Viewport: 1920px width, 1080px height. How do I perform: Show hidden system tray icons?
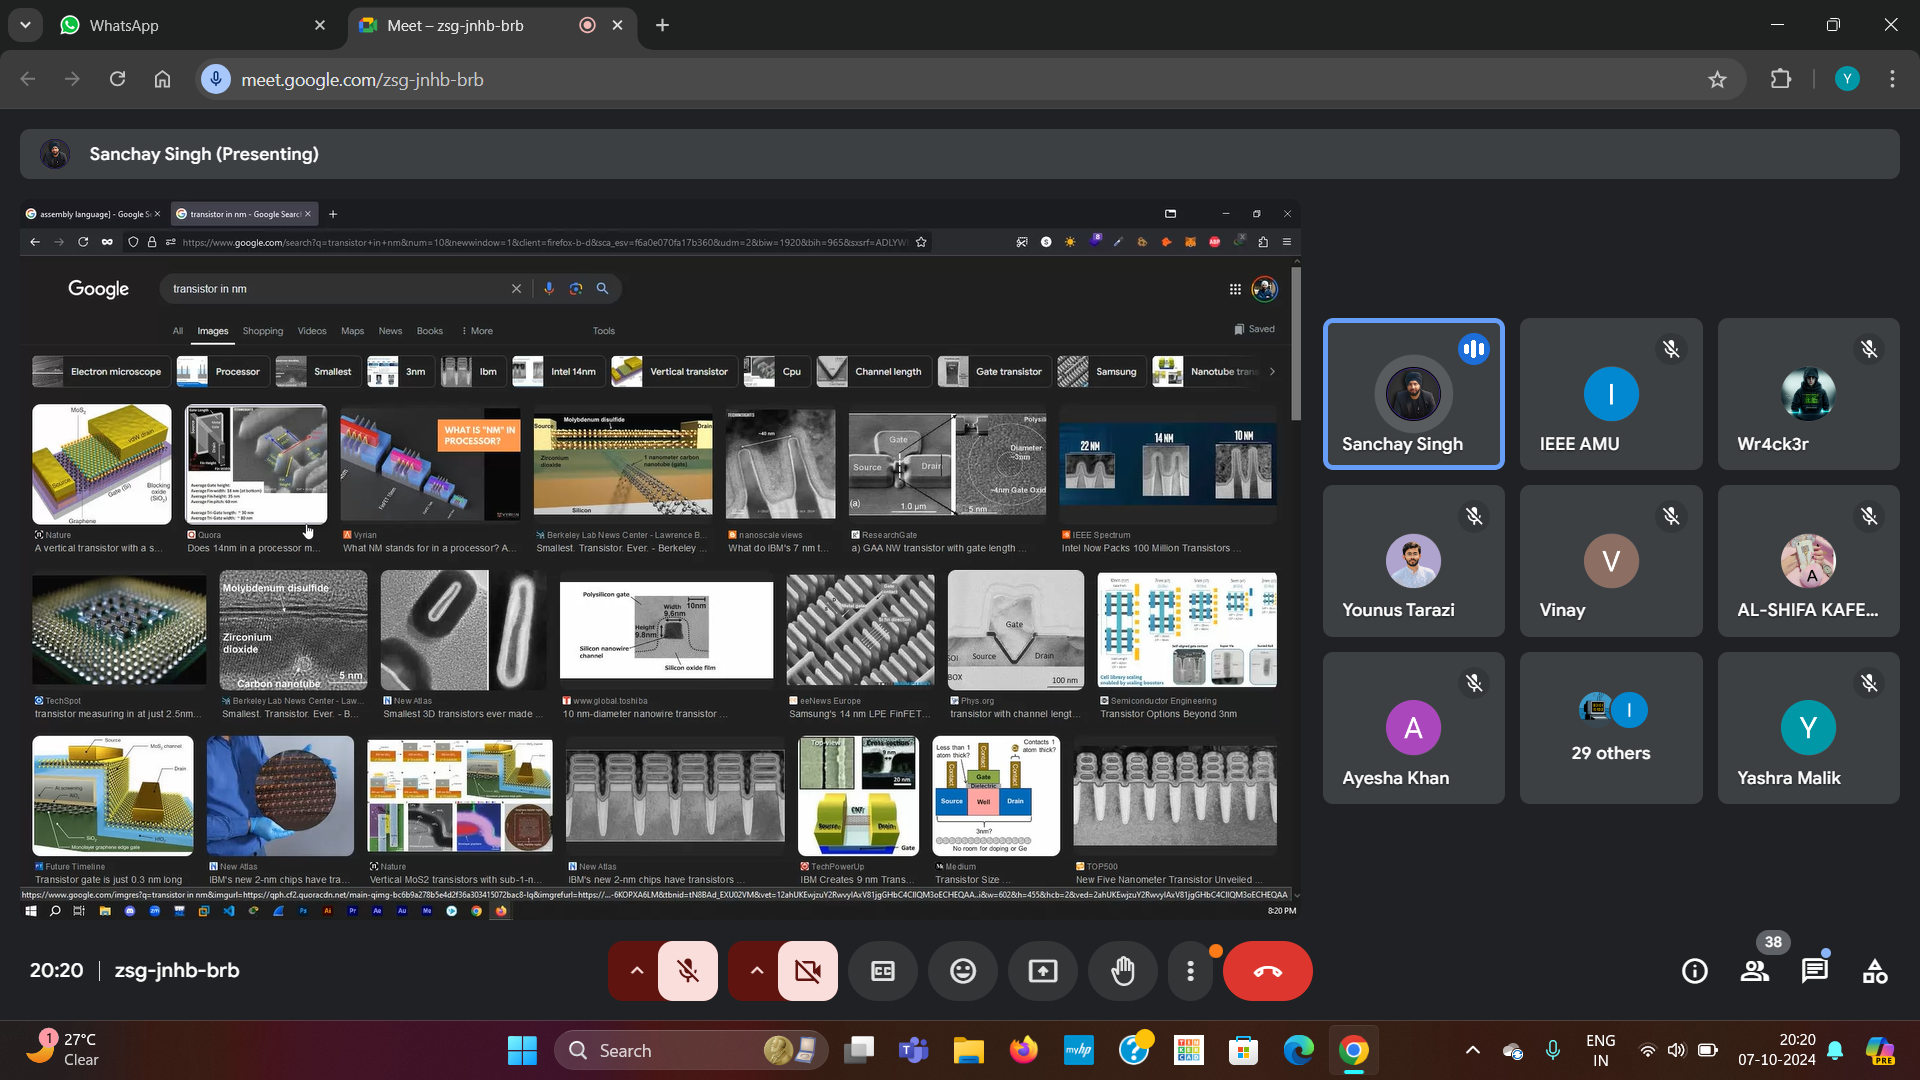1472,1050
